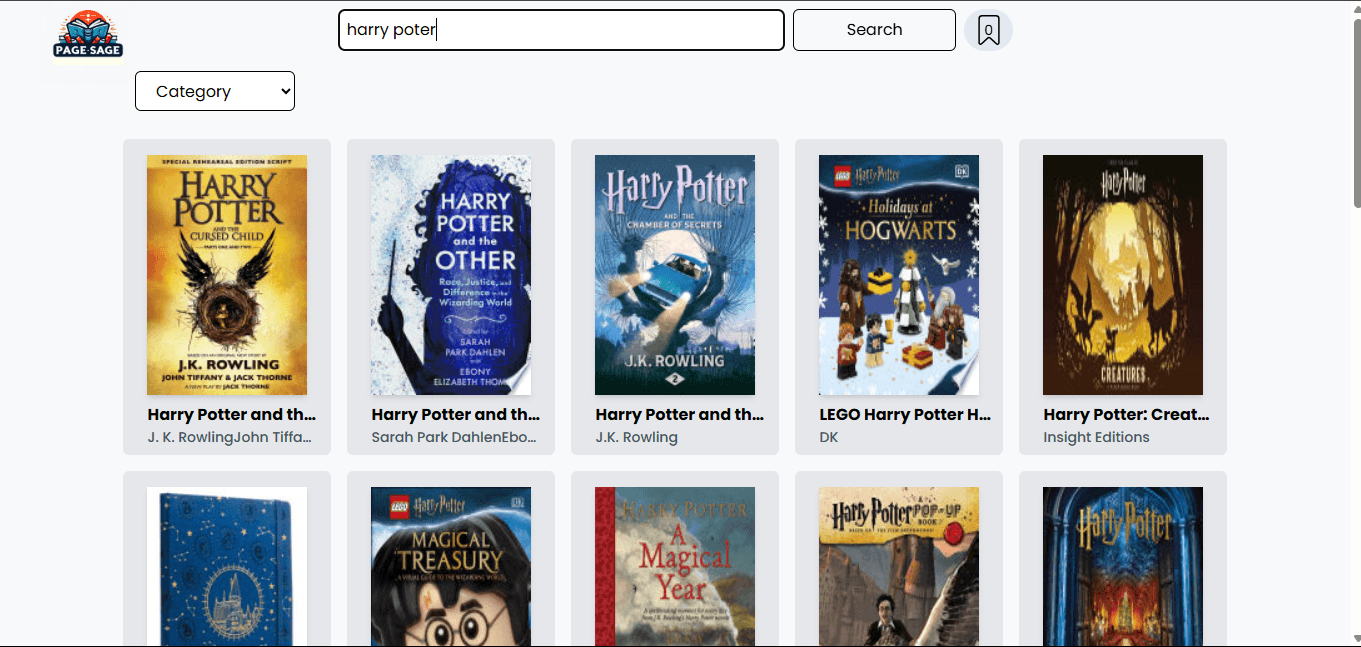
Task: Open the LEGO Holidays at Hogwarts cover
Action: (x=899, y=275)
